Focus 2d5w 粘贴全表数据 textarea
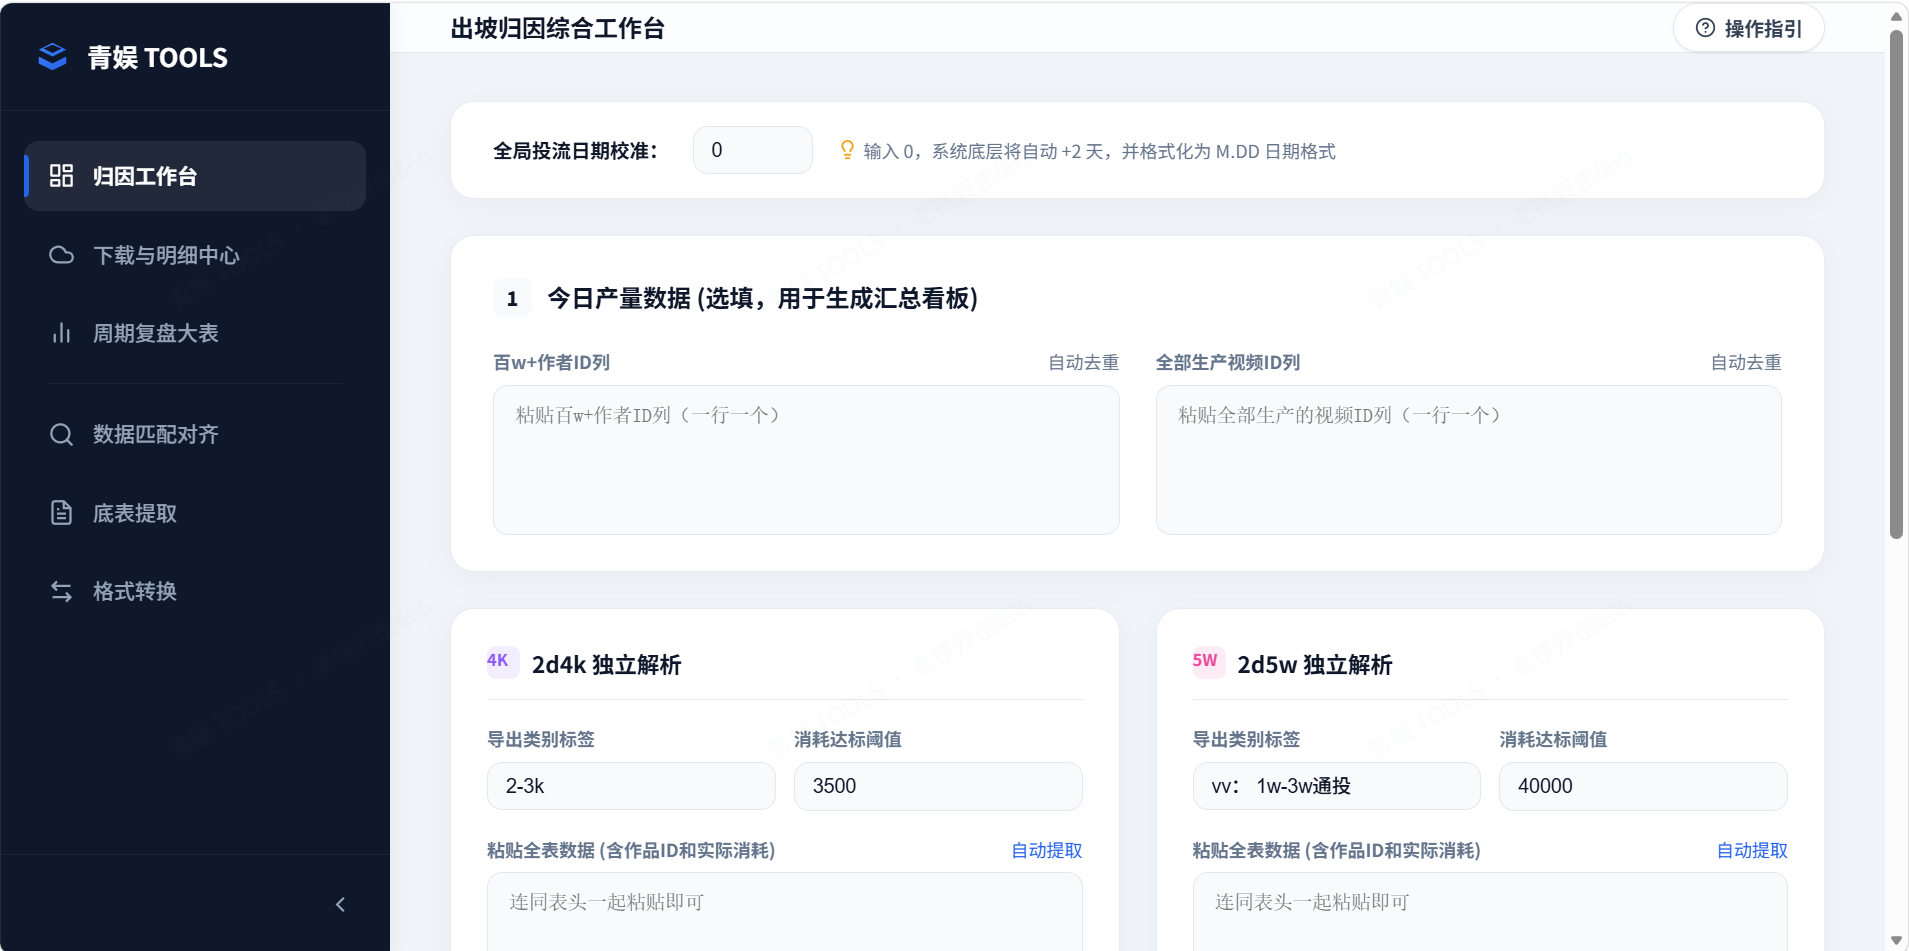This screenshot has width=1909, height=951. [1490, 911]
